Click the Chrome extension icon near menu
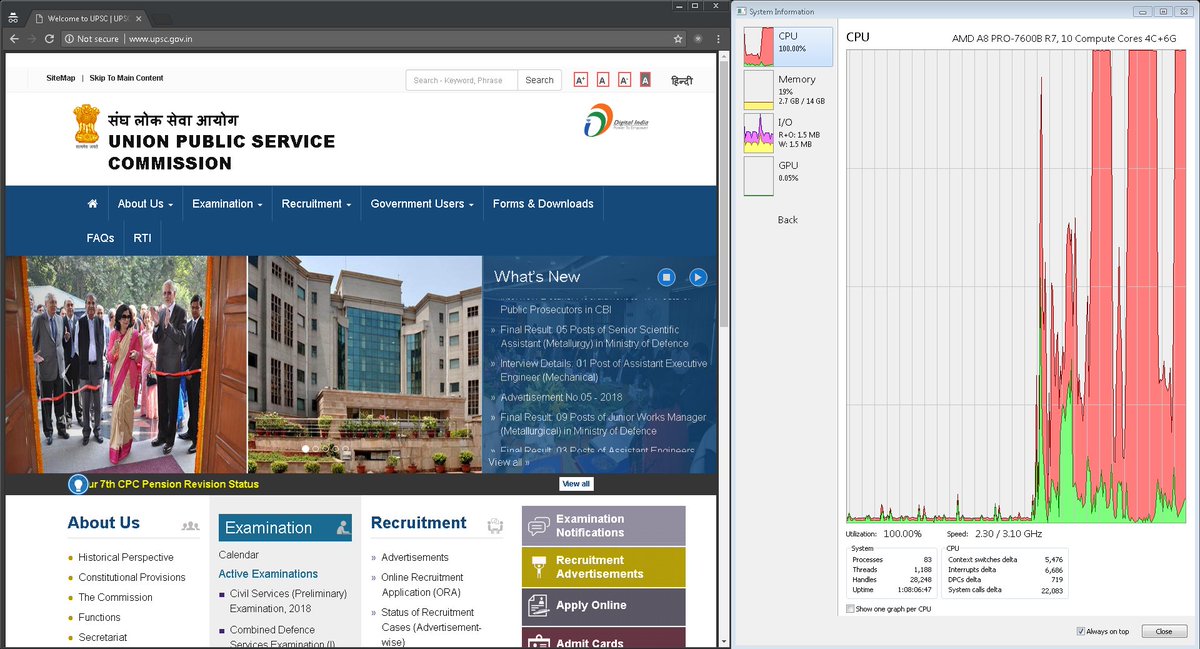The height and width of the screenshot is (649, 1200). point(698,38)
